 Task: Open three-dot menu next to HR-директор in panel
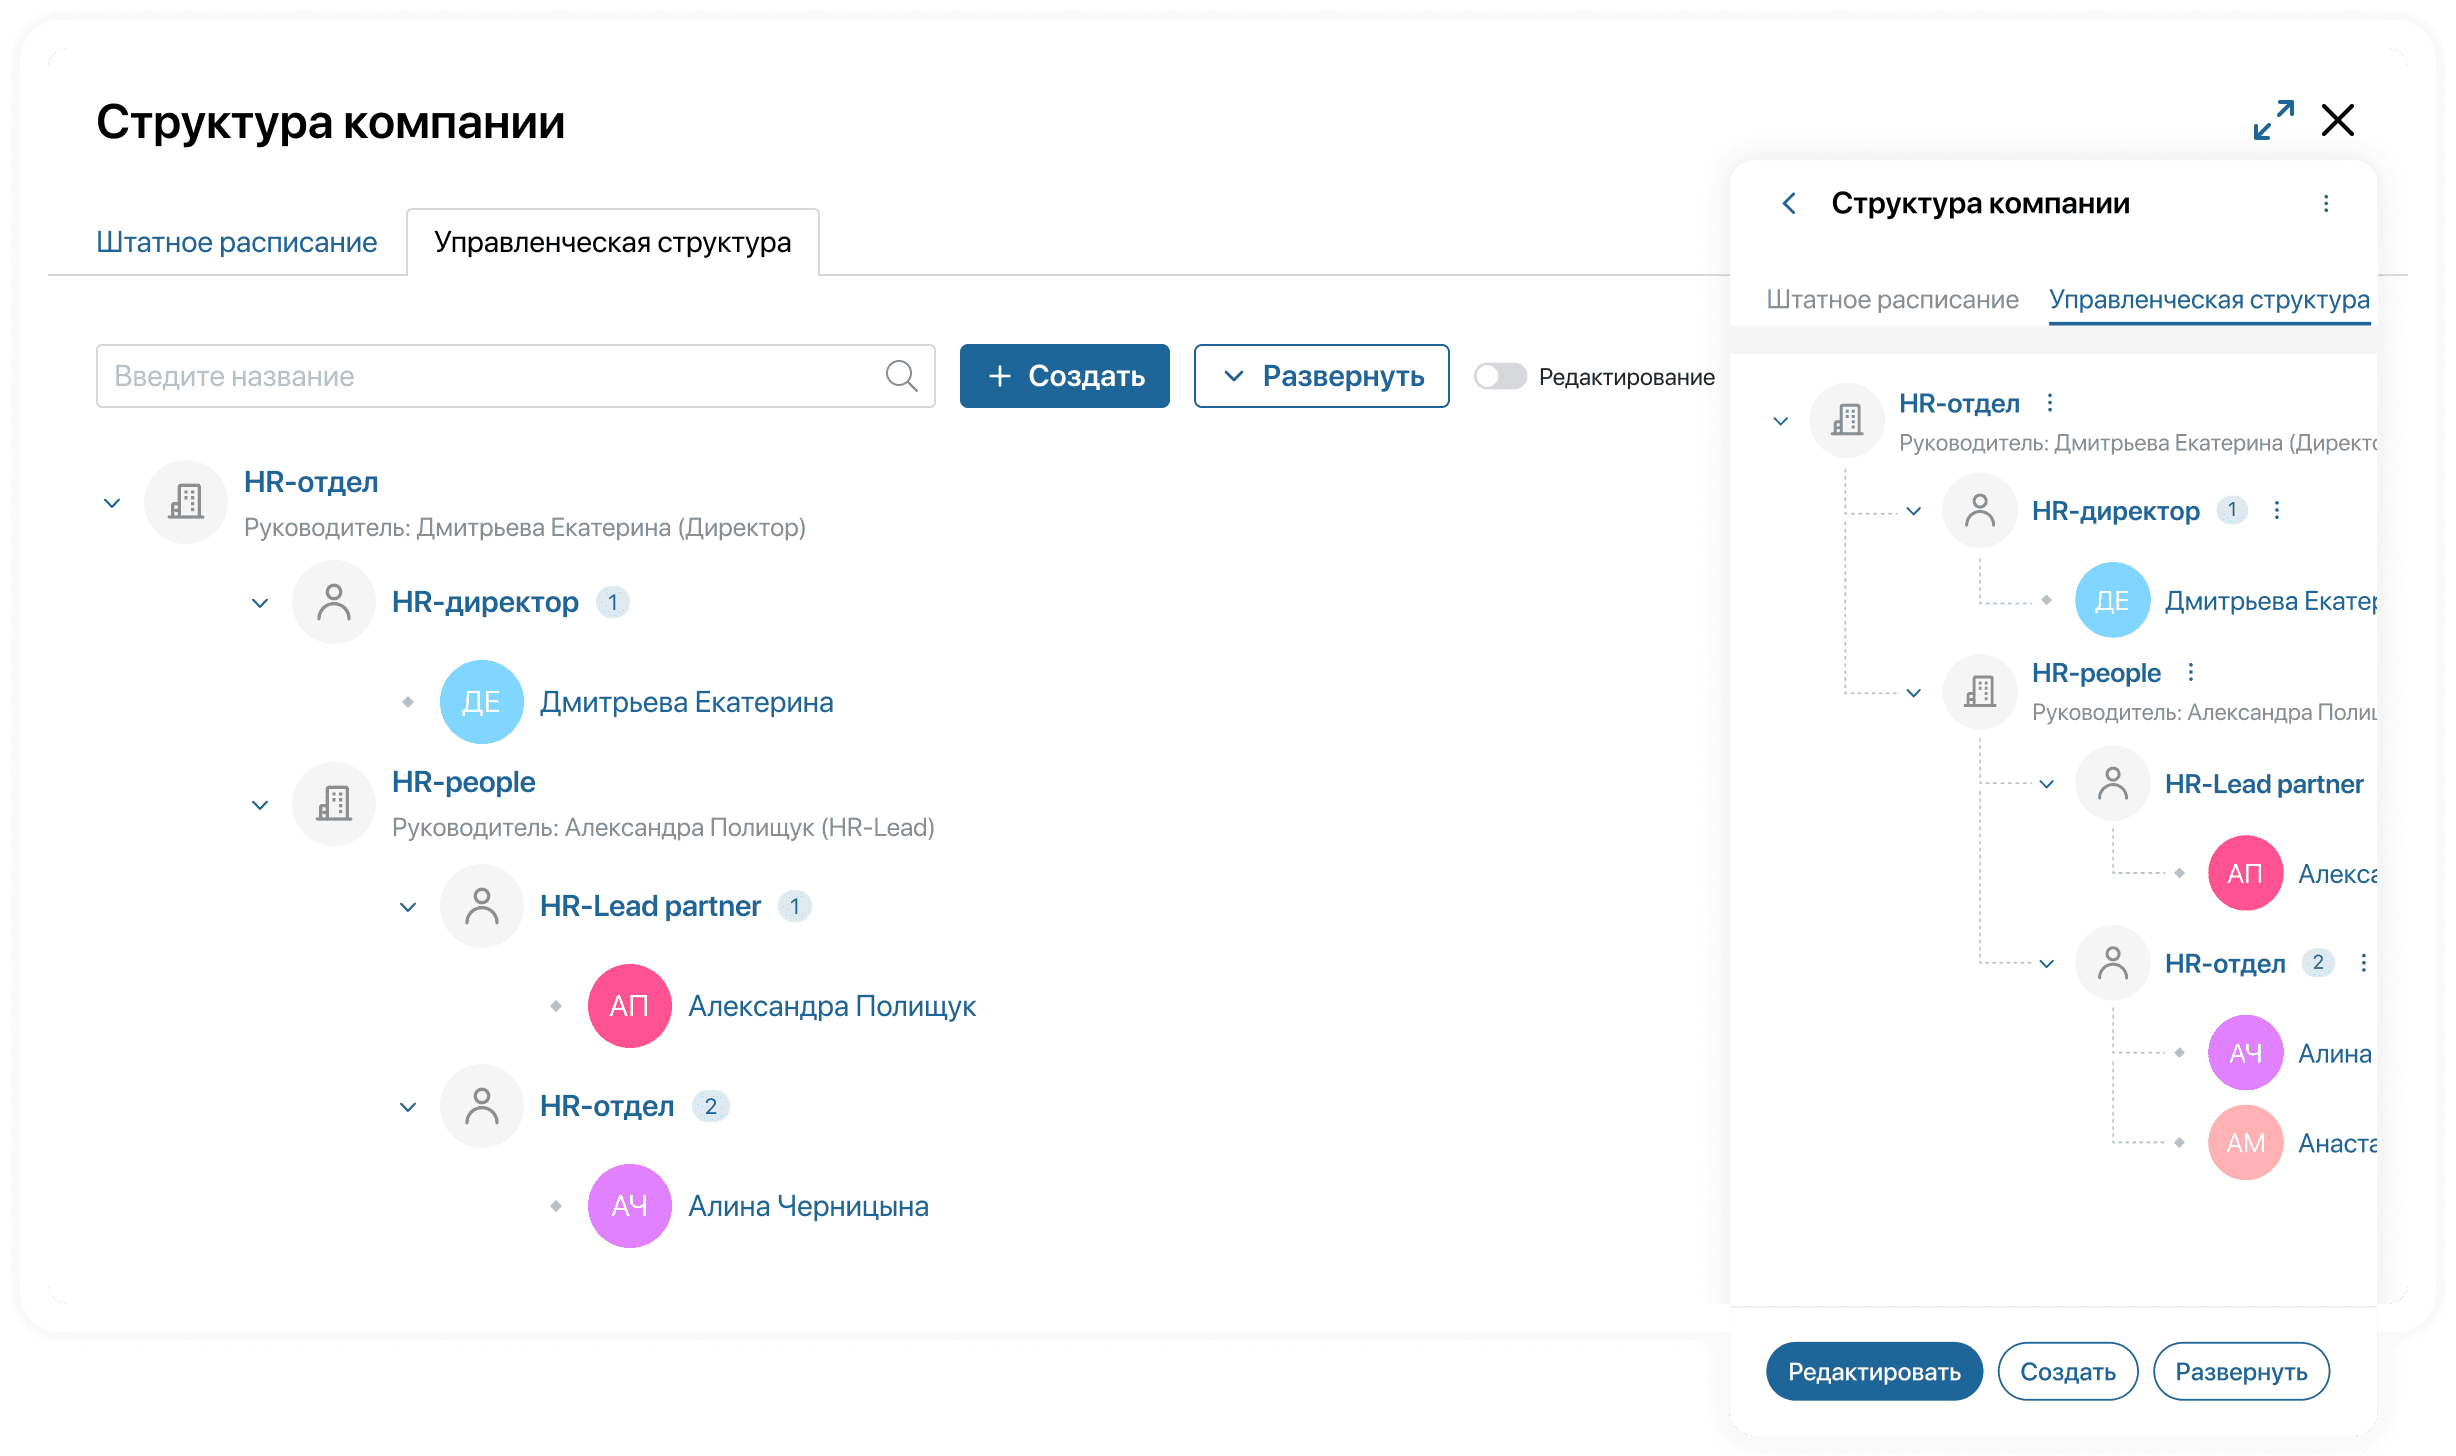point(2277,511)
